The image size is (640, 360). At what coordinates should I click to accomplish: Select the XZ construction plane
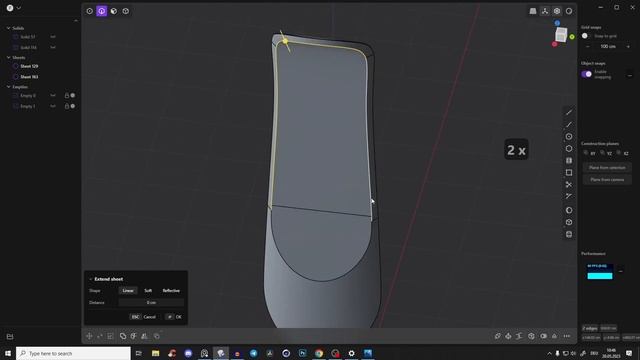[623, 153]
